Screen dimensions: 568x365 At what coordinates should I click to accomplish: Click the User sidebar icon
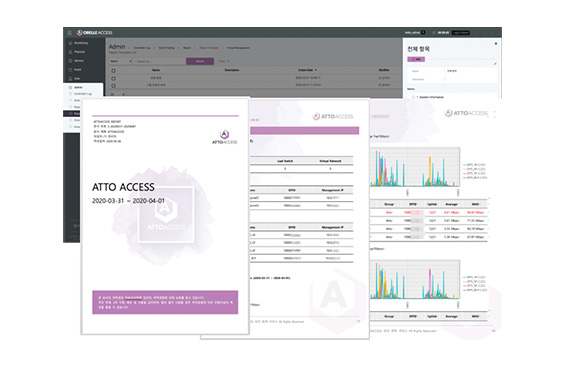tap(70, 78)
